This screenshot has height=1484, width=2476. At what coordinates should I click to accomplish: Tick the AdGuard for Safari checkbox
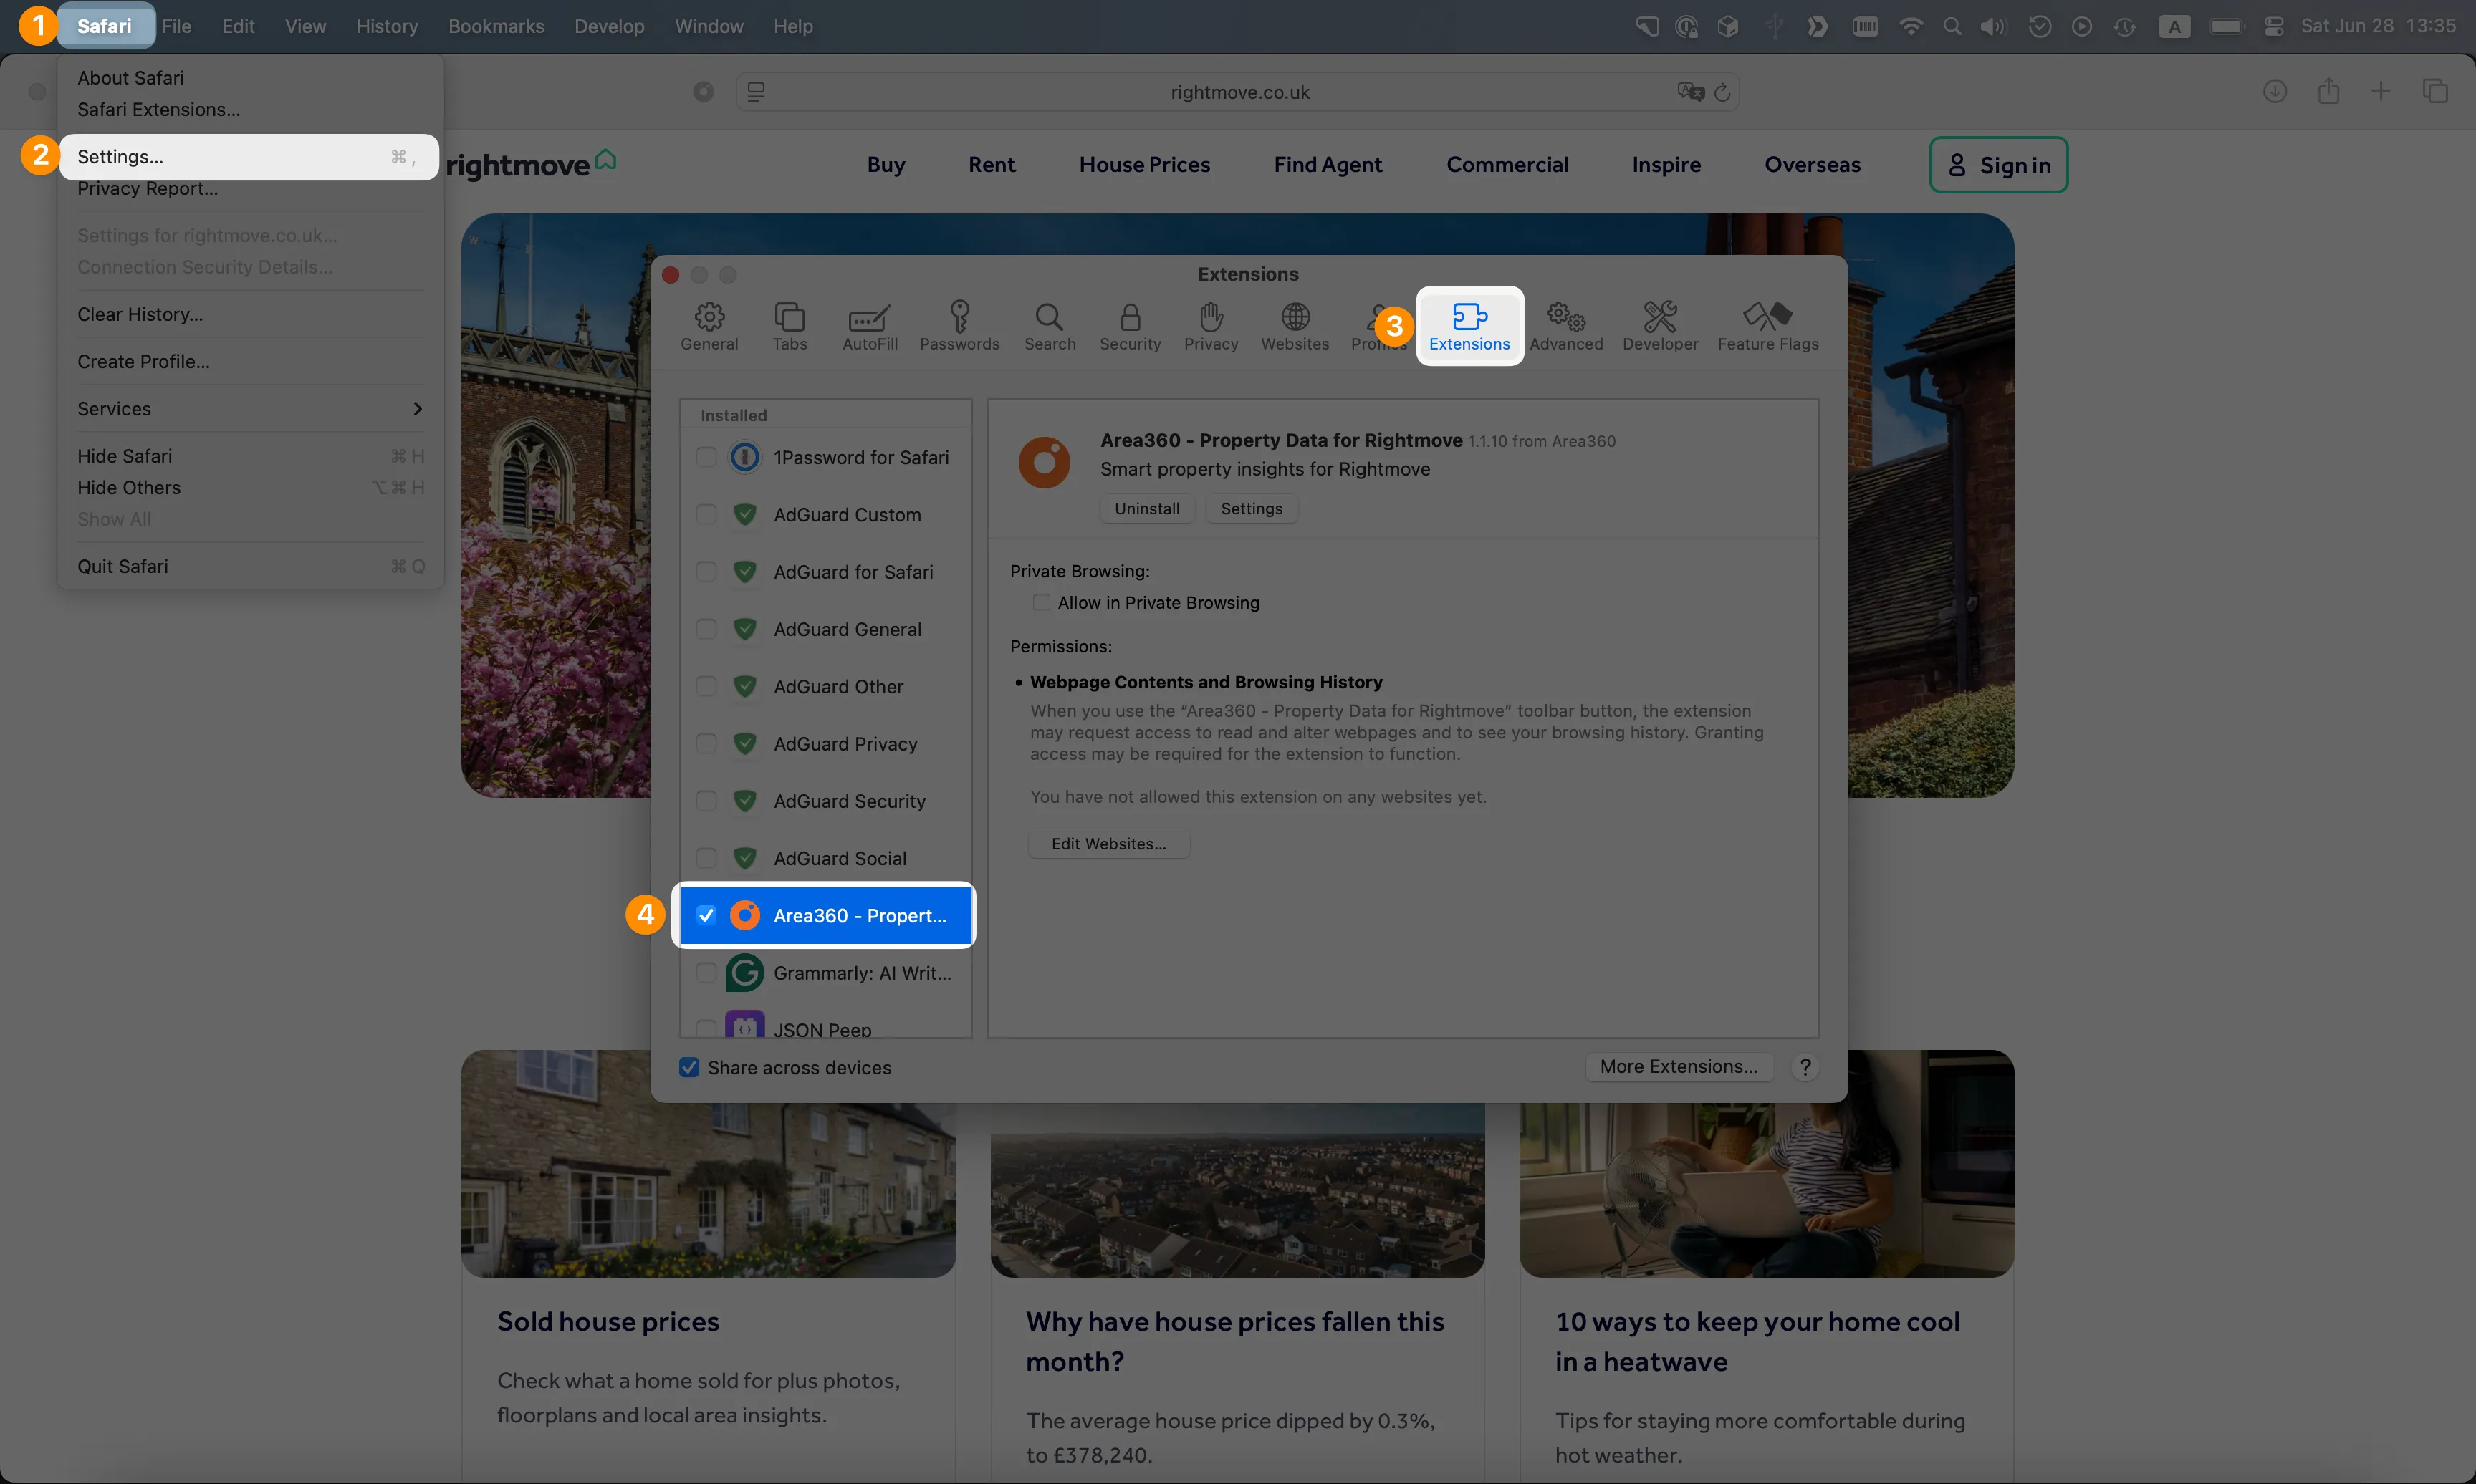tap(706, 571)
